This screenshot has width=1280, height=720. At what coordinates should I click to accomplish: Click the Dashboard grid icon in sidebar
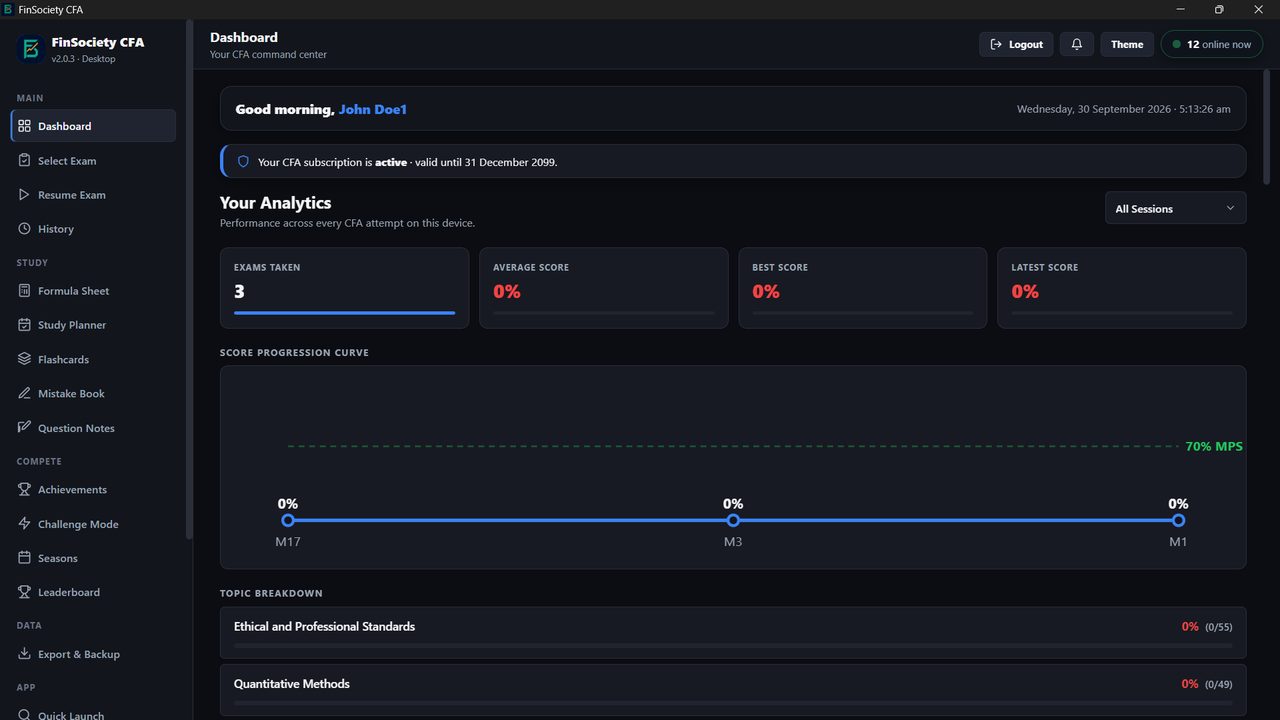coord(25,126)
